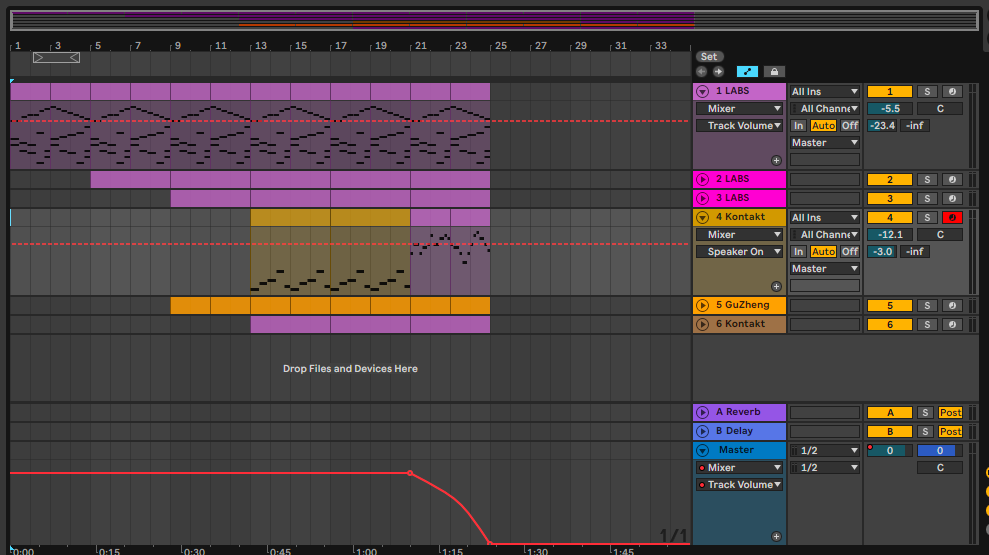Open the All Ins dropdown on 1 LABS
This screenshot has height=555, width=989.
[824, 92]
